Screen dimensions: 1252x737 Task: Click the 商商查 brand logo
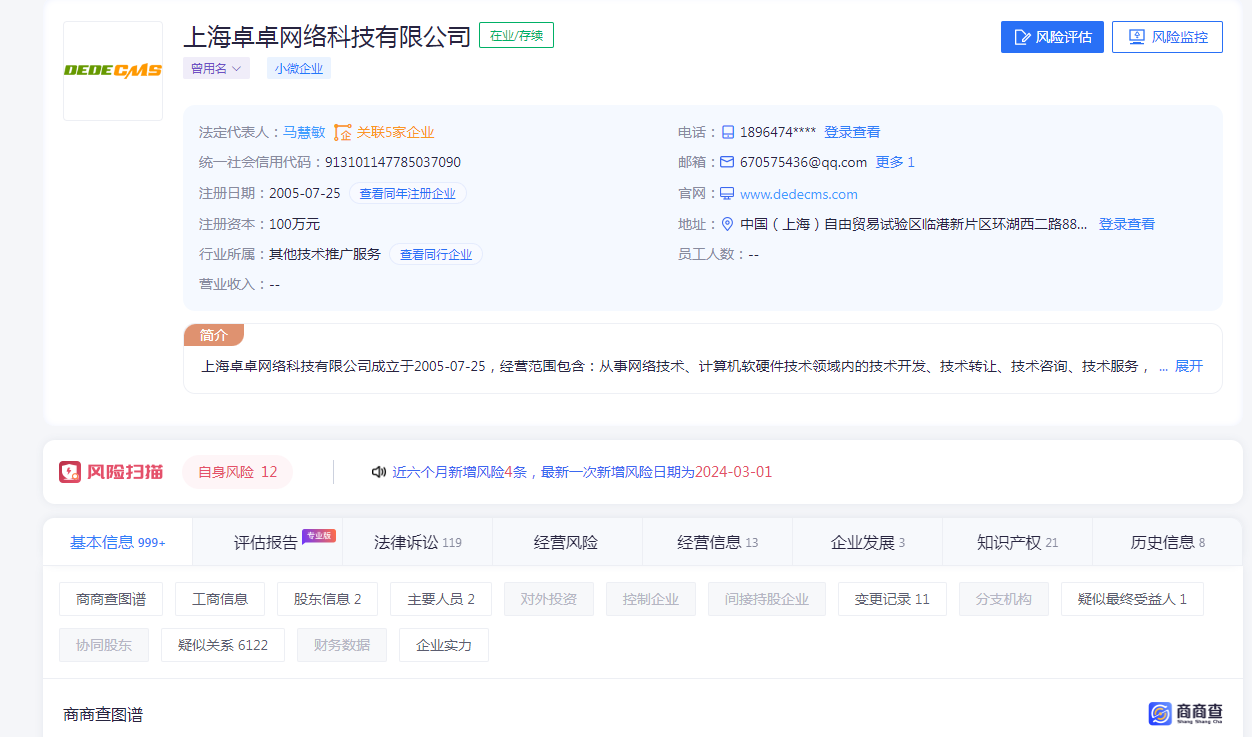click(1185, 713)
